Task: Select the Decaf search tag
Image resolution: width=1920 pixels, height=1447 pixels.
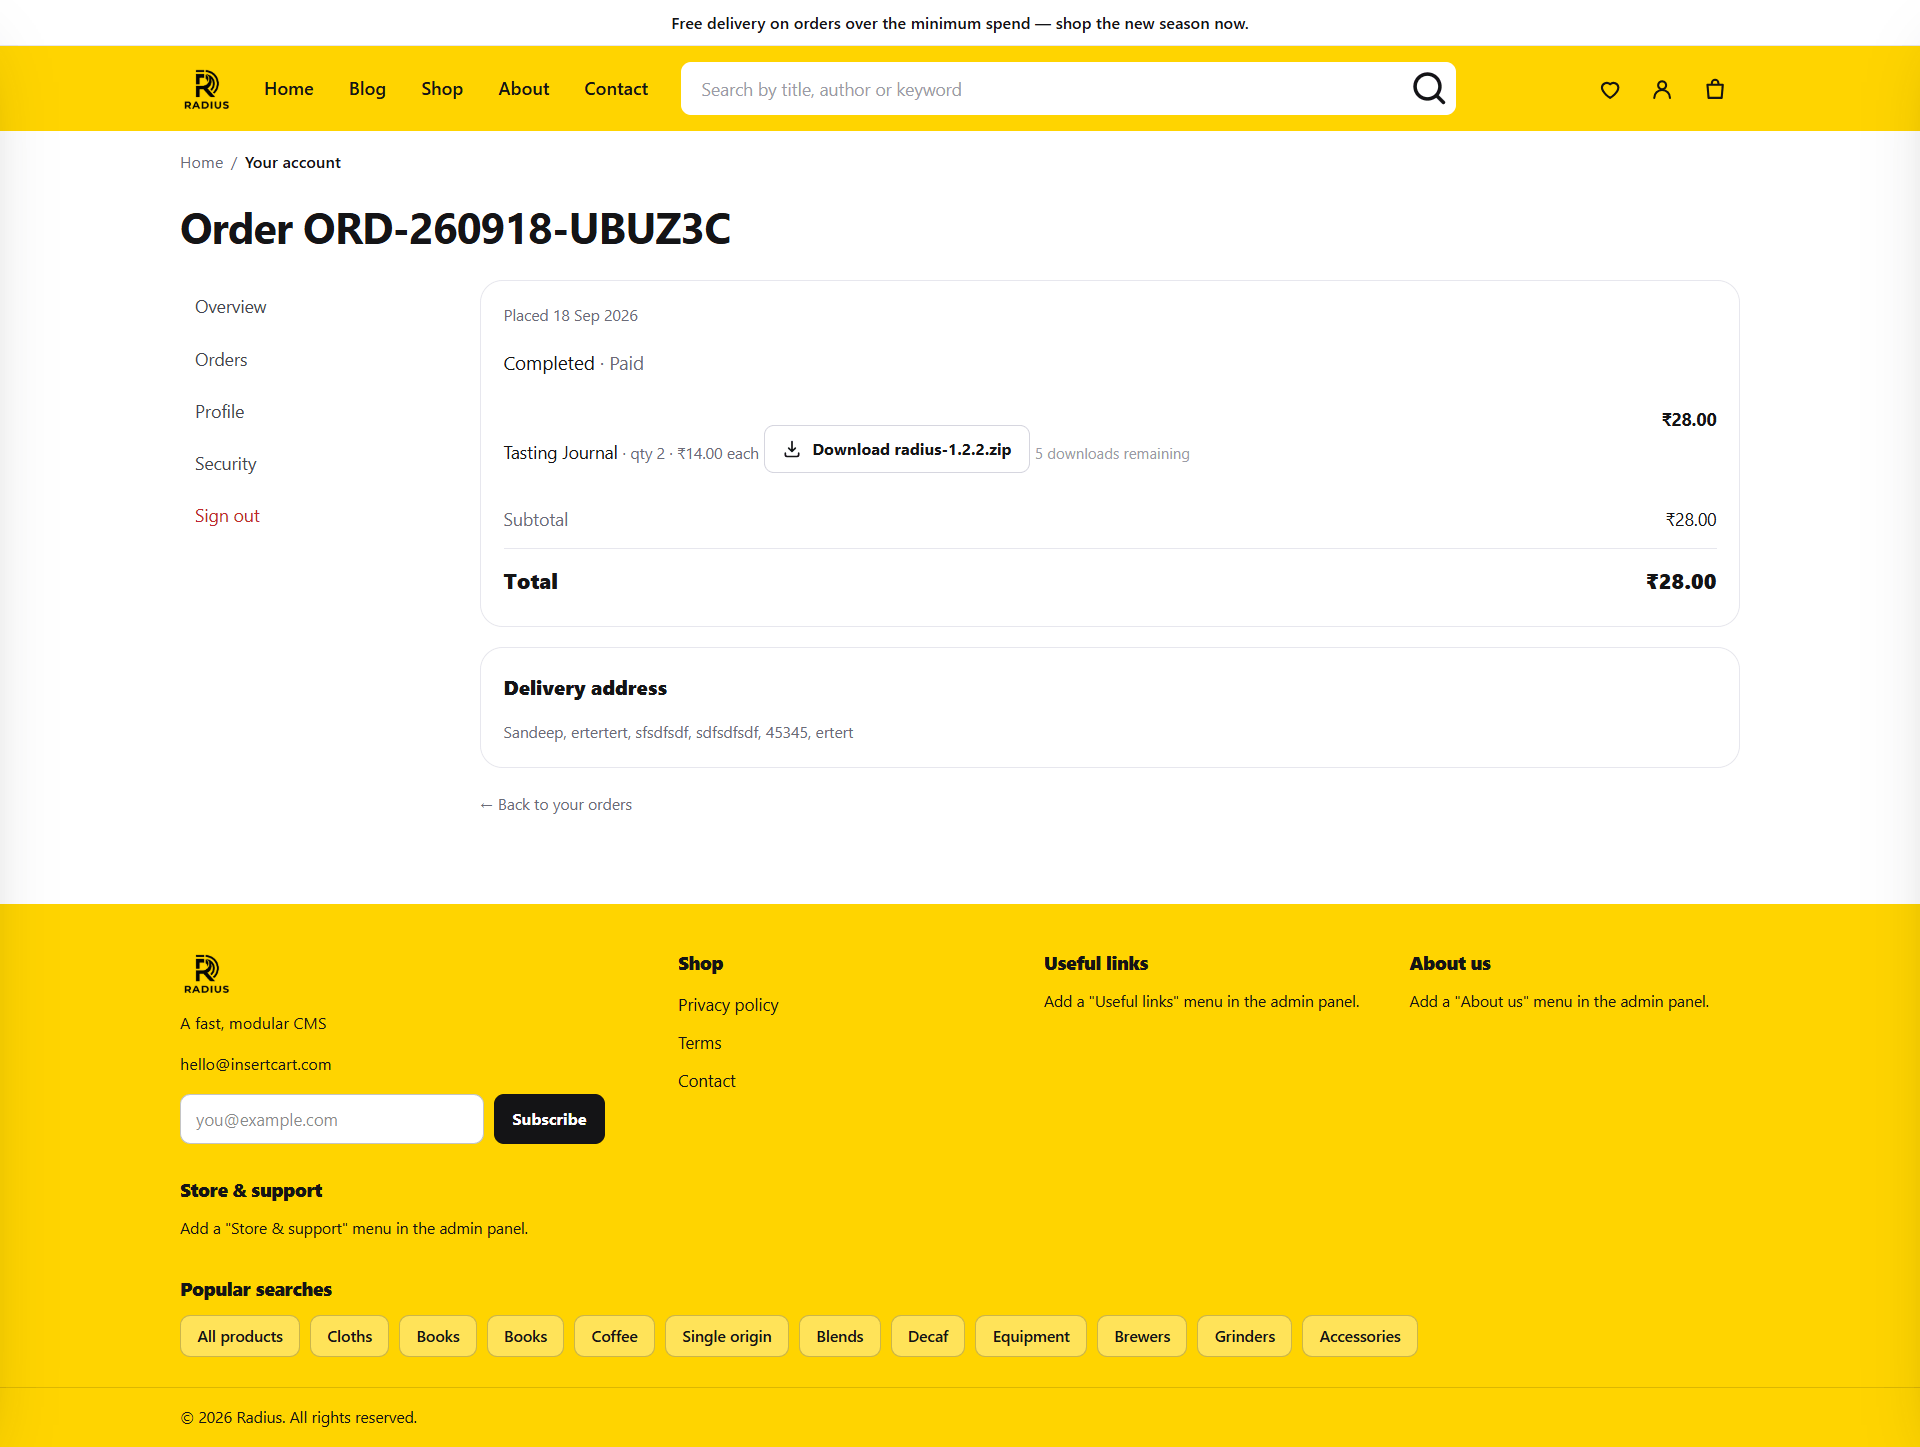Action: click(928, 1336)
